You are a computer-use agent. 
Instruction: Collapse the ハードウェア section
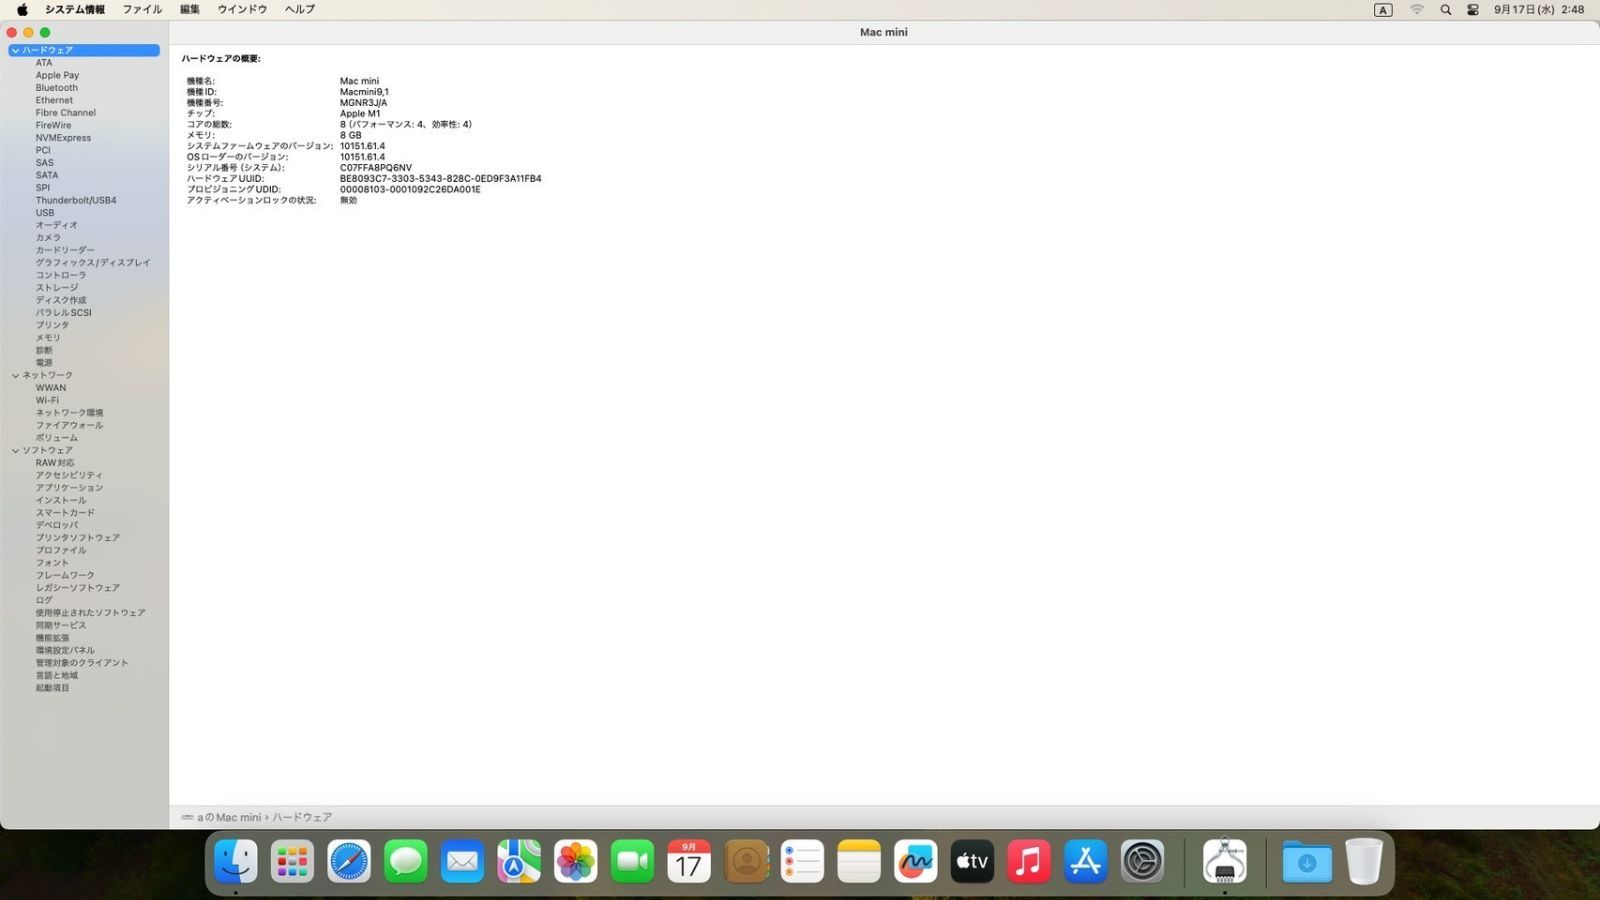(15, 50)
